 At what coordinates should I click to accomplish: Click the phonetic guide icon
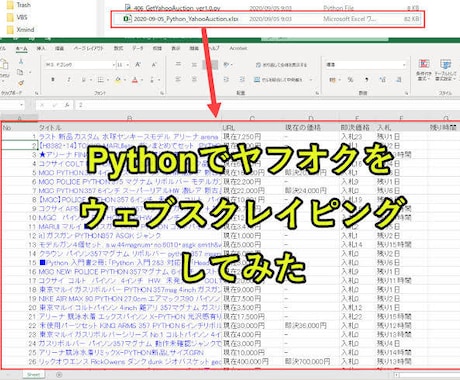(152, 80)
